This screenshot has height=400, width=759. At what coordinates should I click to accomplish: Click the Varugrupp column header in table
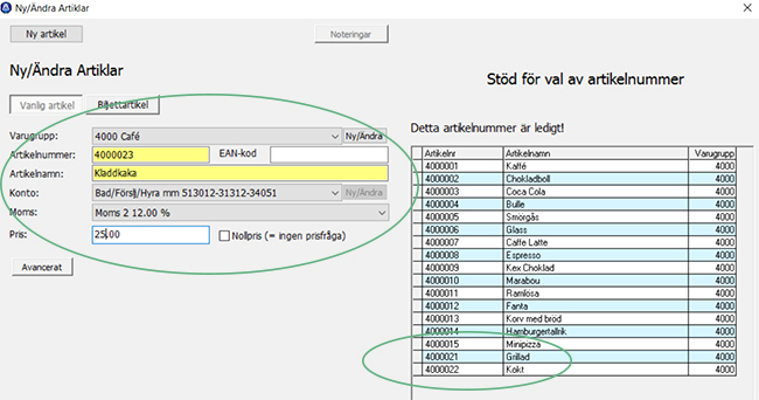click(x=712, y=154)
